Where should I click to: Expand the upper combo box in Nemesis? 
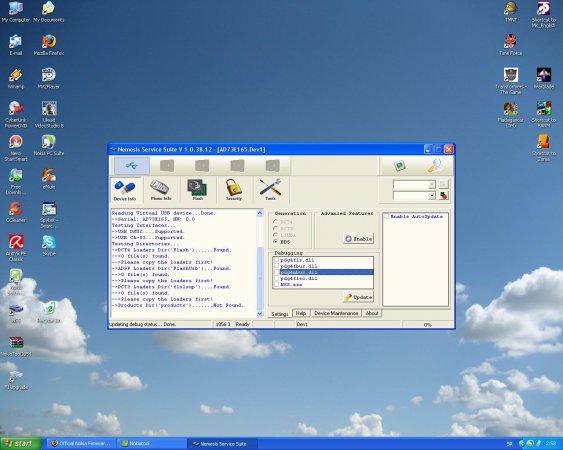(x=432, y=184)
